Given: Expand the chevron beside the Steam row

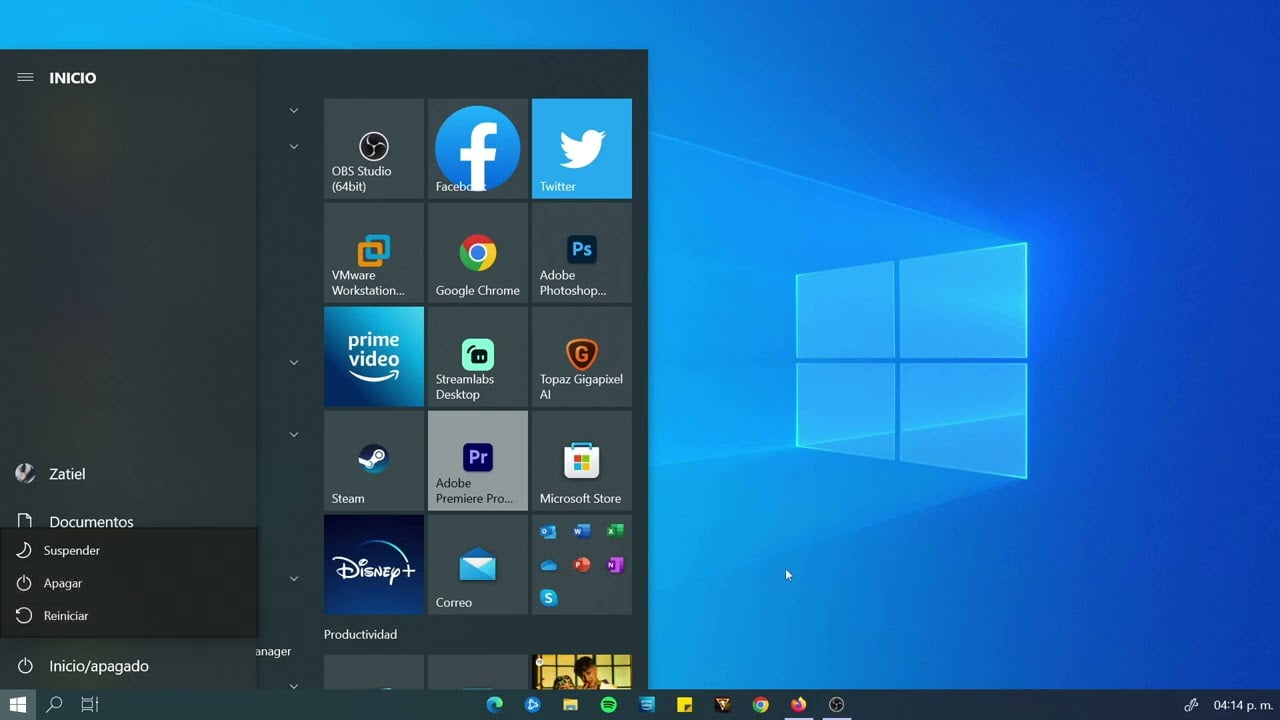Looking at the screenshot, I should [294, 434].
